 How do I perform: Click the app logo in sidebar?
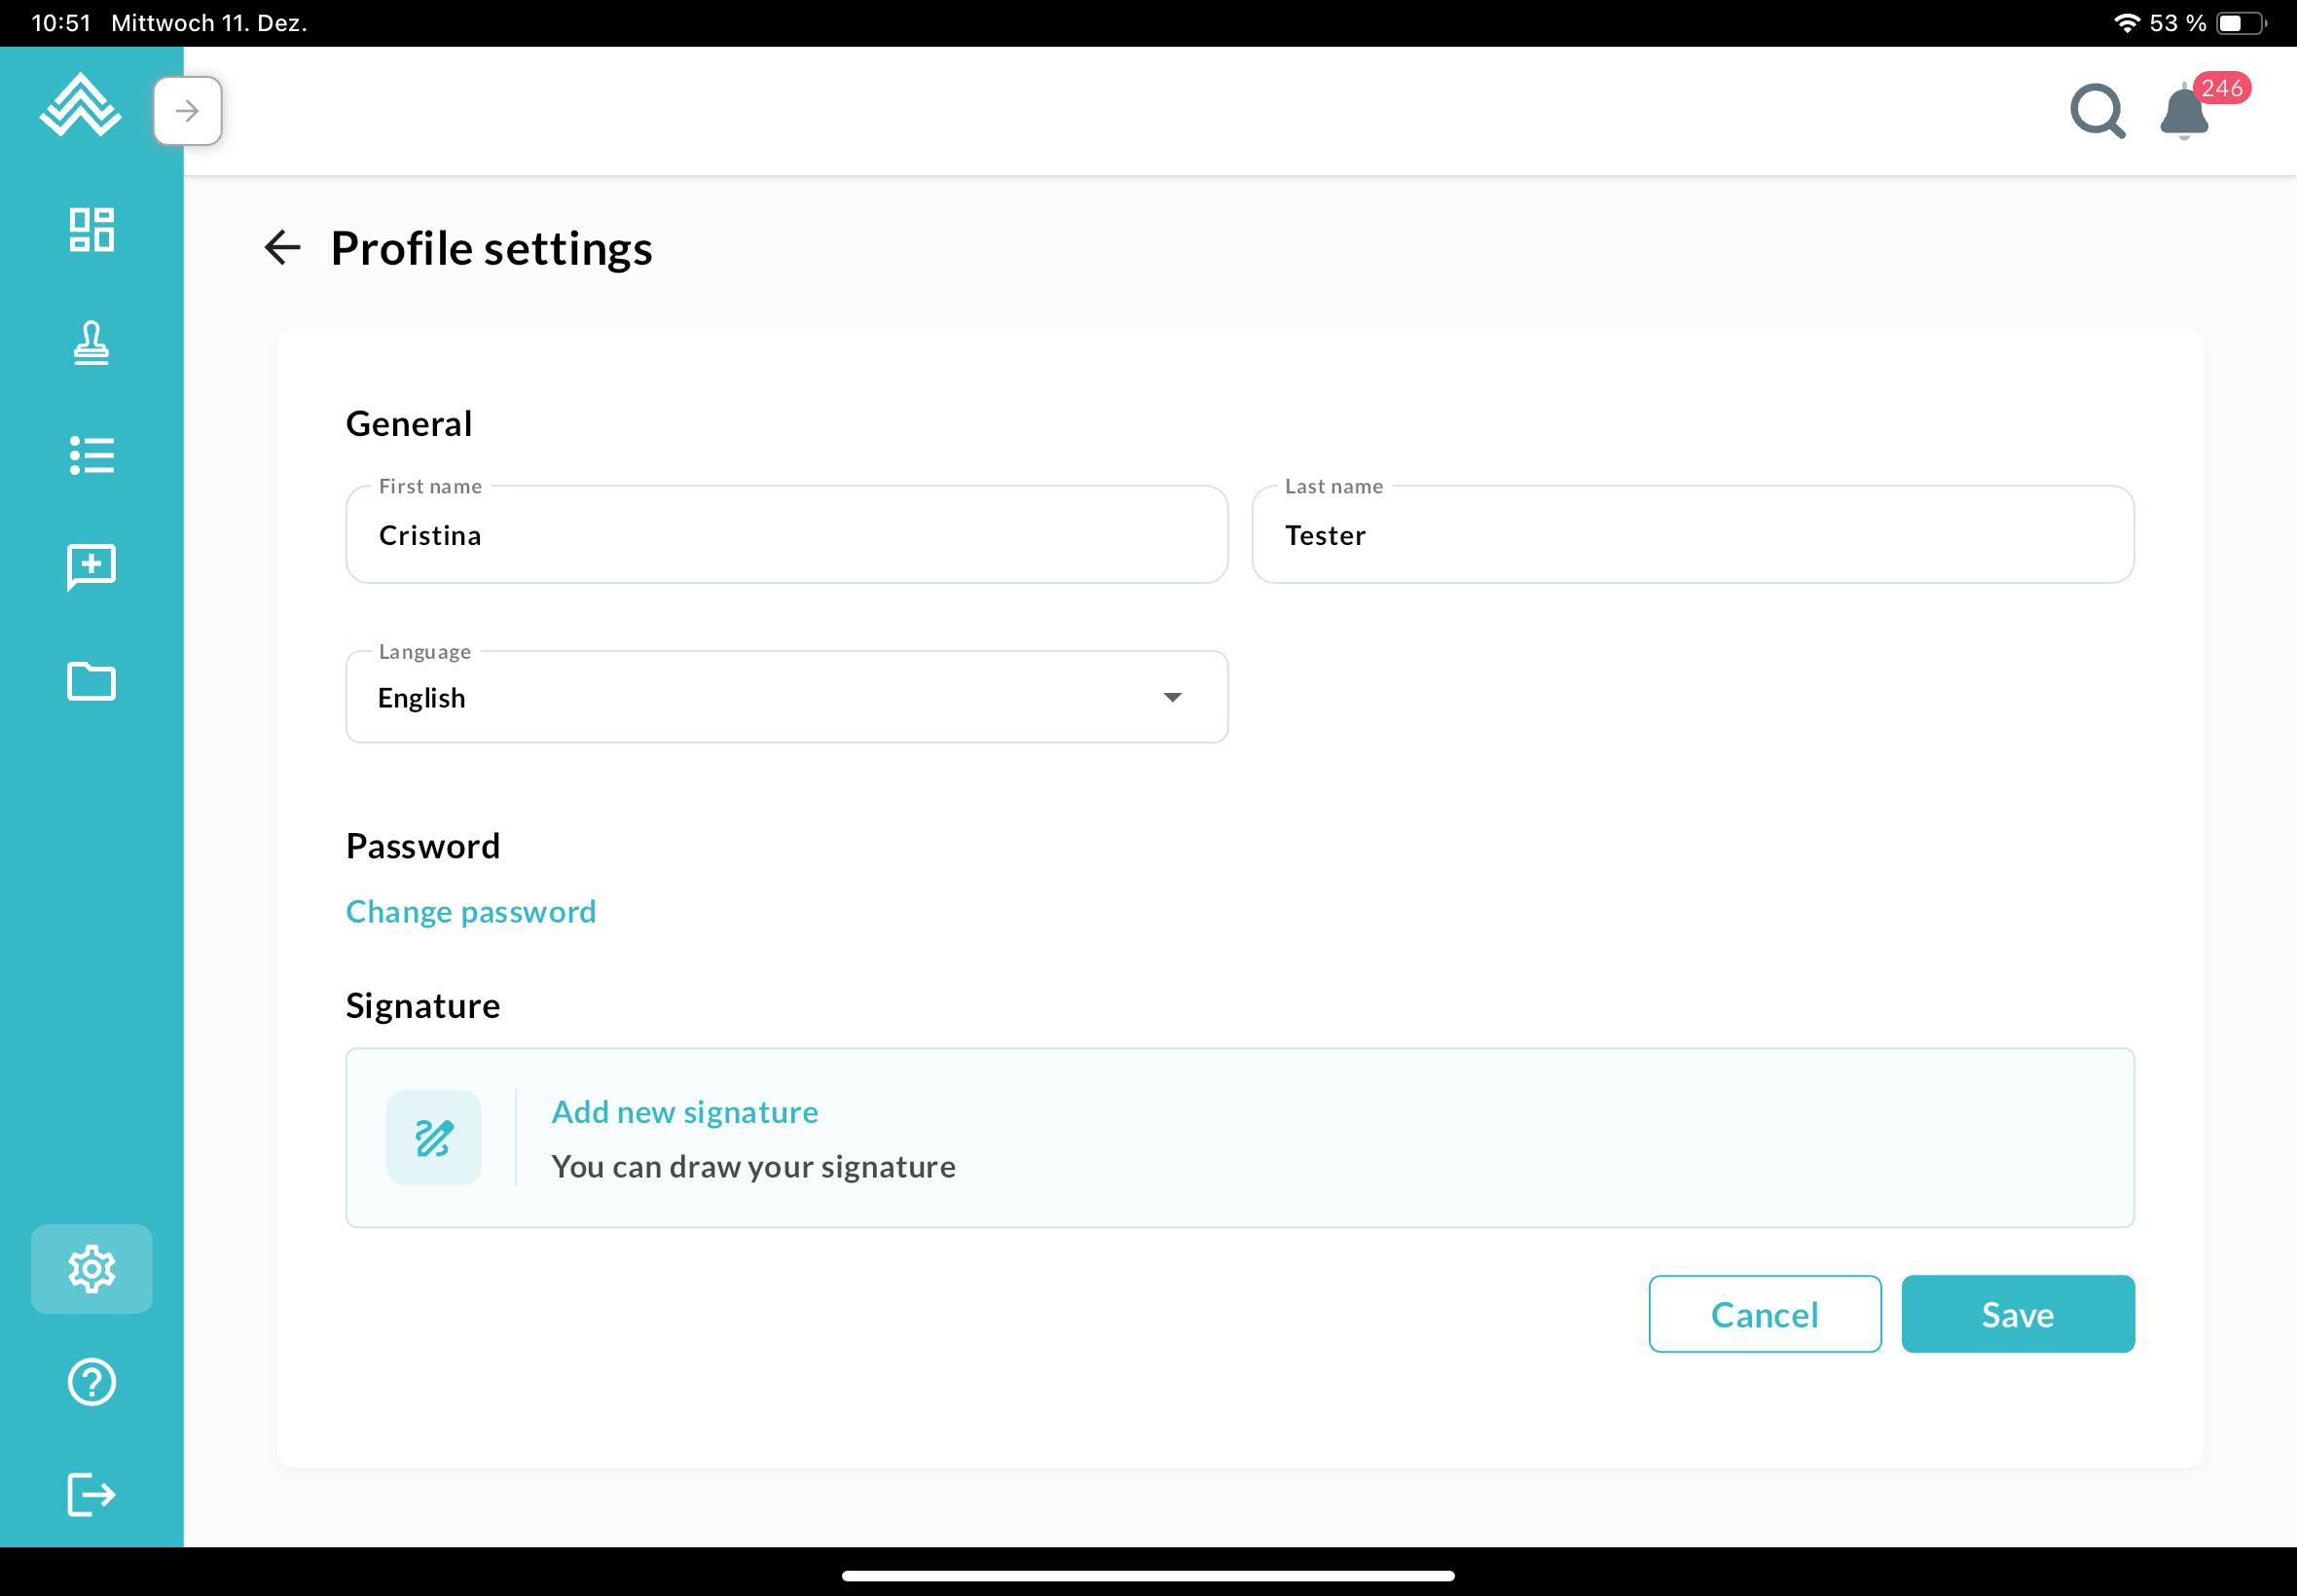tap(80, 105)
